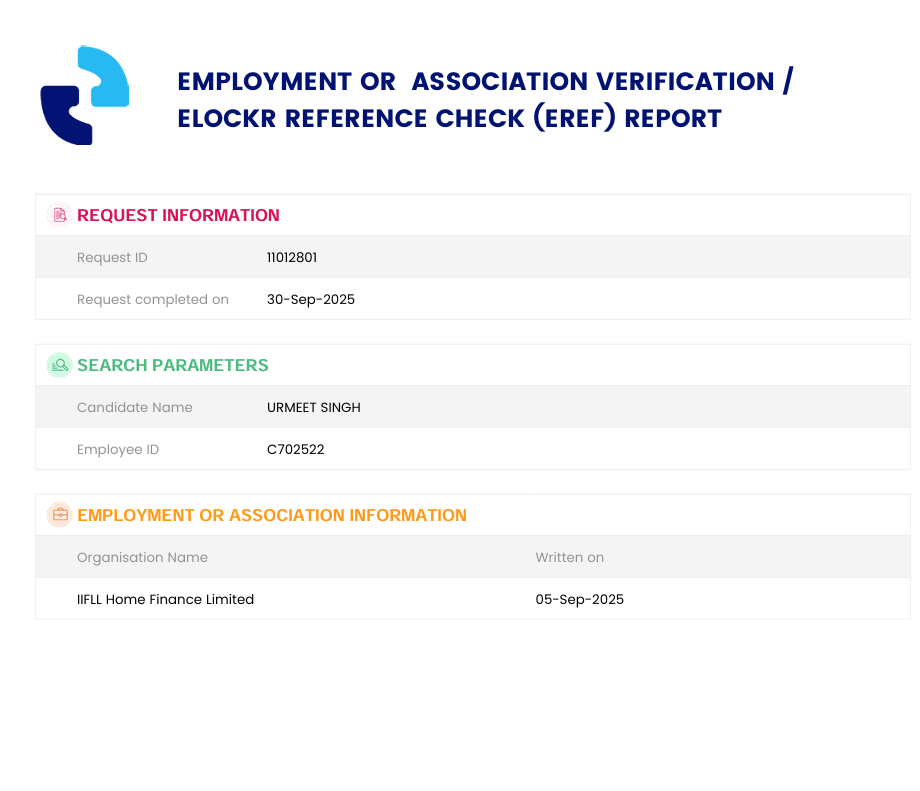Click the Written on column header
The height and width of the screenshot is (791, 920).
pyautogui.click(x=569, y=558)
